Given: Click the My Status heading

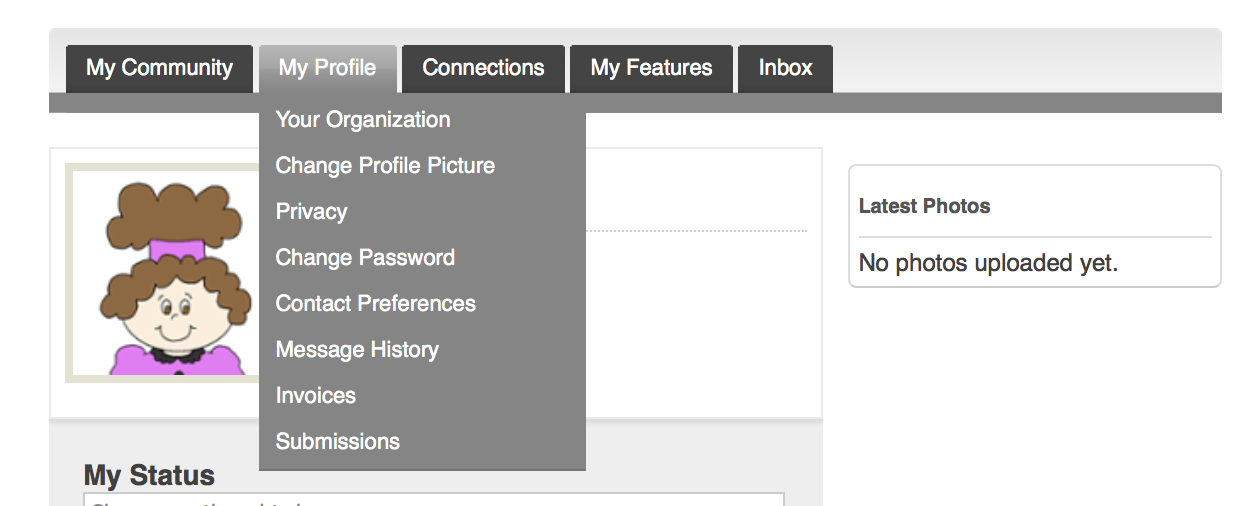Looking at the screenshot, I should tap(149, 475).
